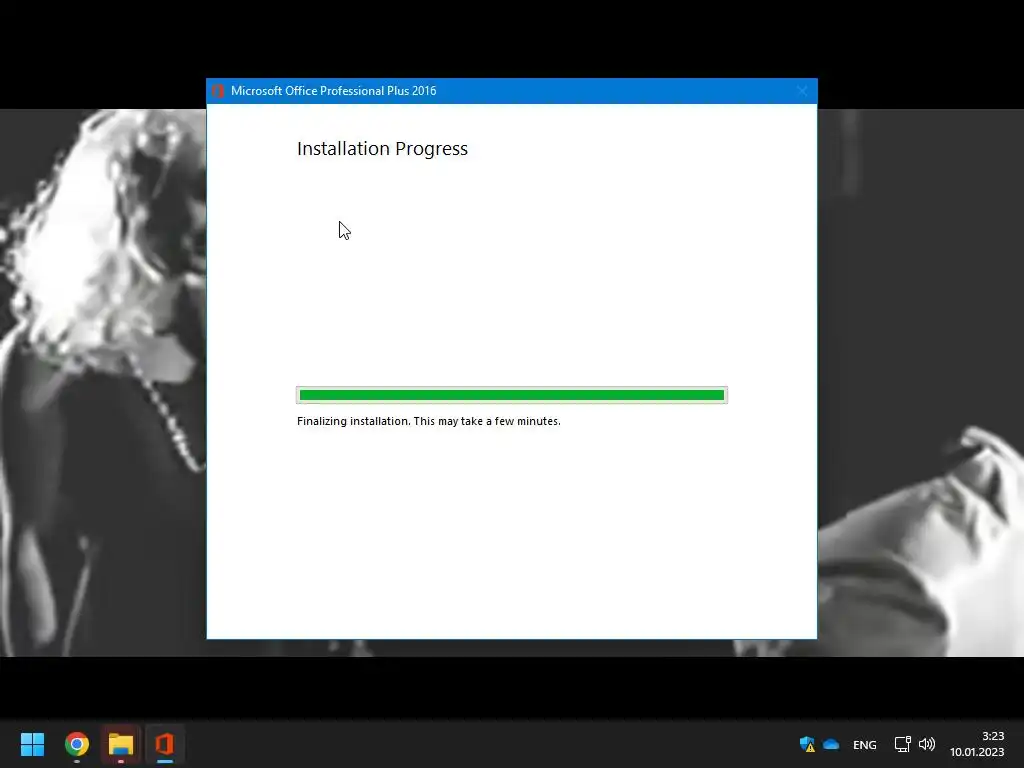Open Windows Security tray icon
1024x768 pixels.
(x=807, y=744)
